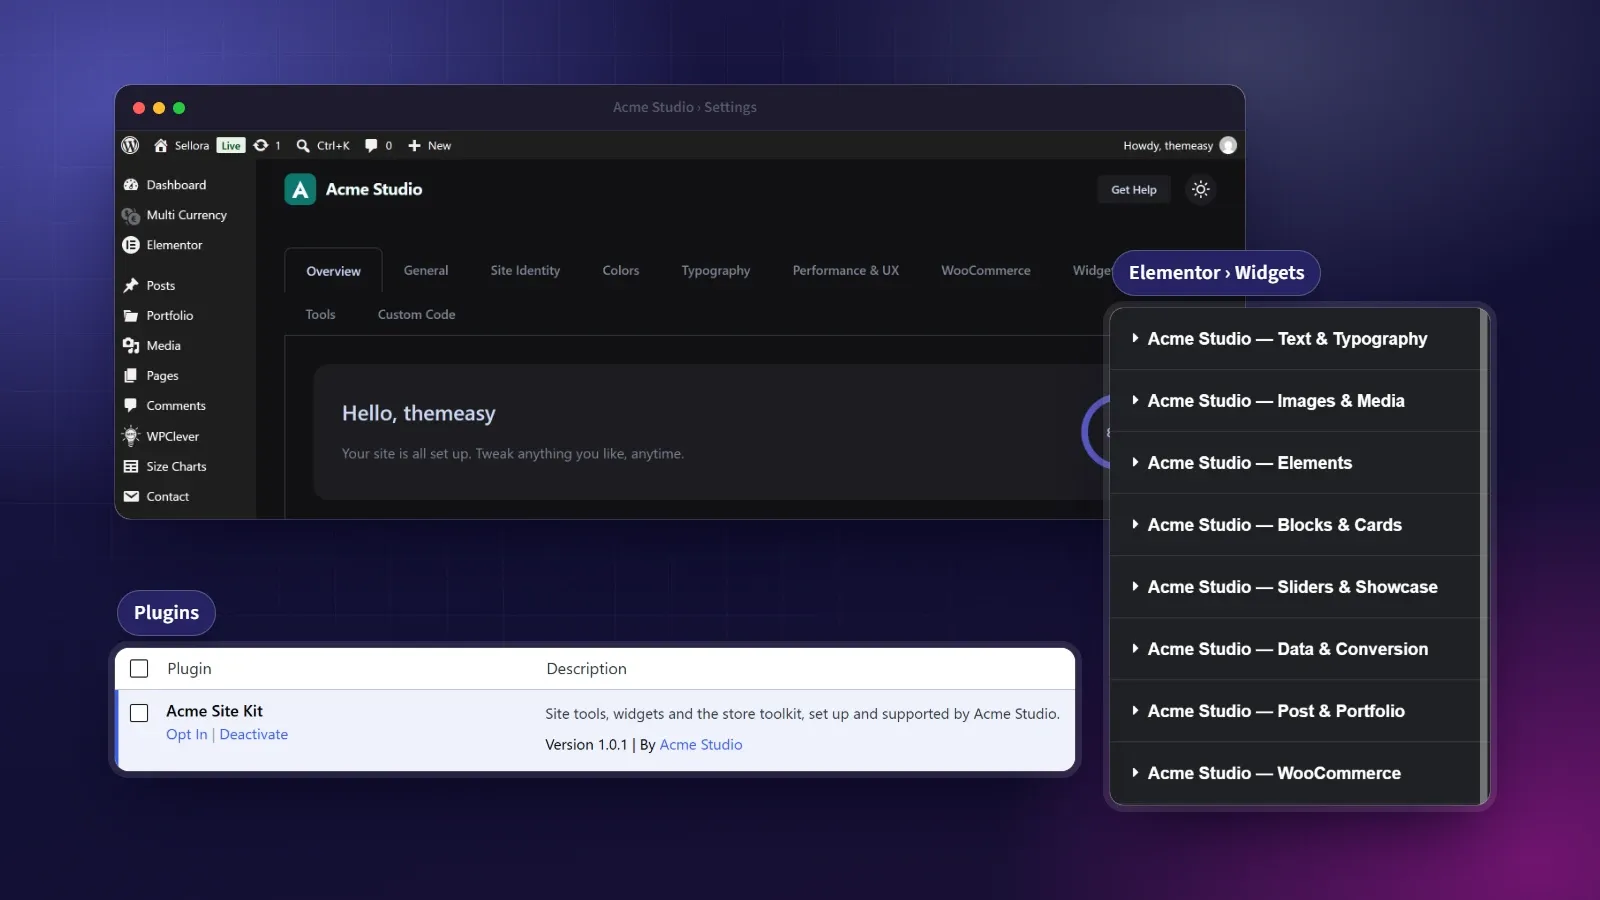
Task: Click the Elementor sidebar icon
Action: [131, 245]
